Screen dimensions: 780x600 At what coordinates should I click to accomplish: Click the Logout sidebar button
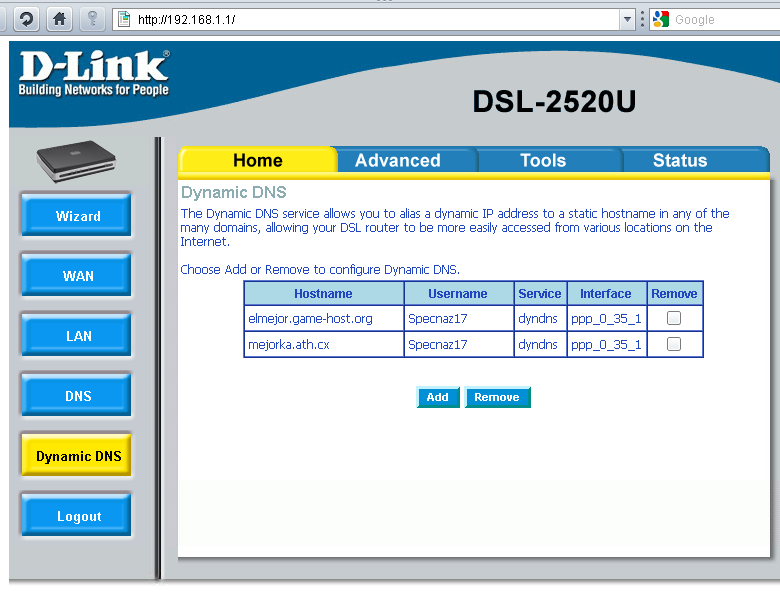pyautogui.click(x=78, y=516)
